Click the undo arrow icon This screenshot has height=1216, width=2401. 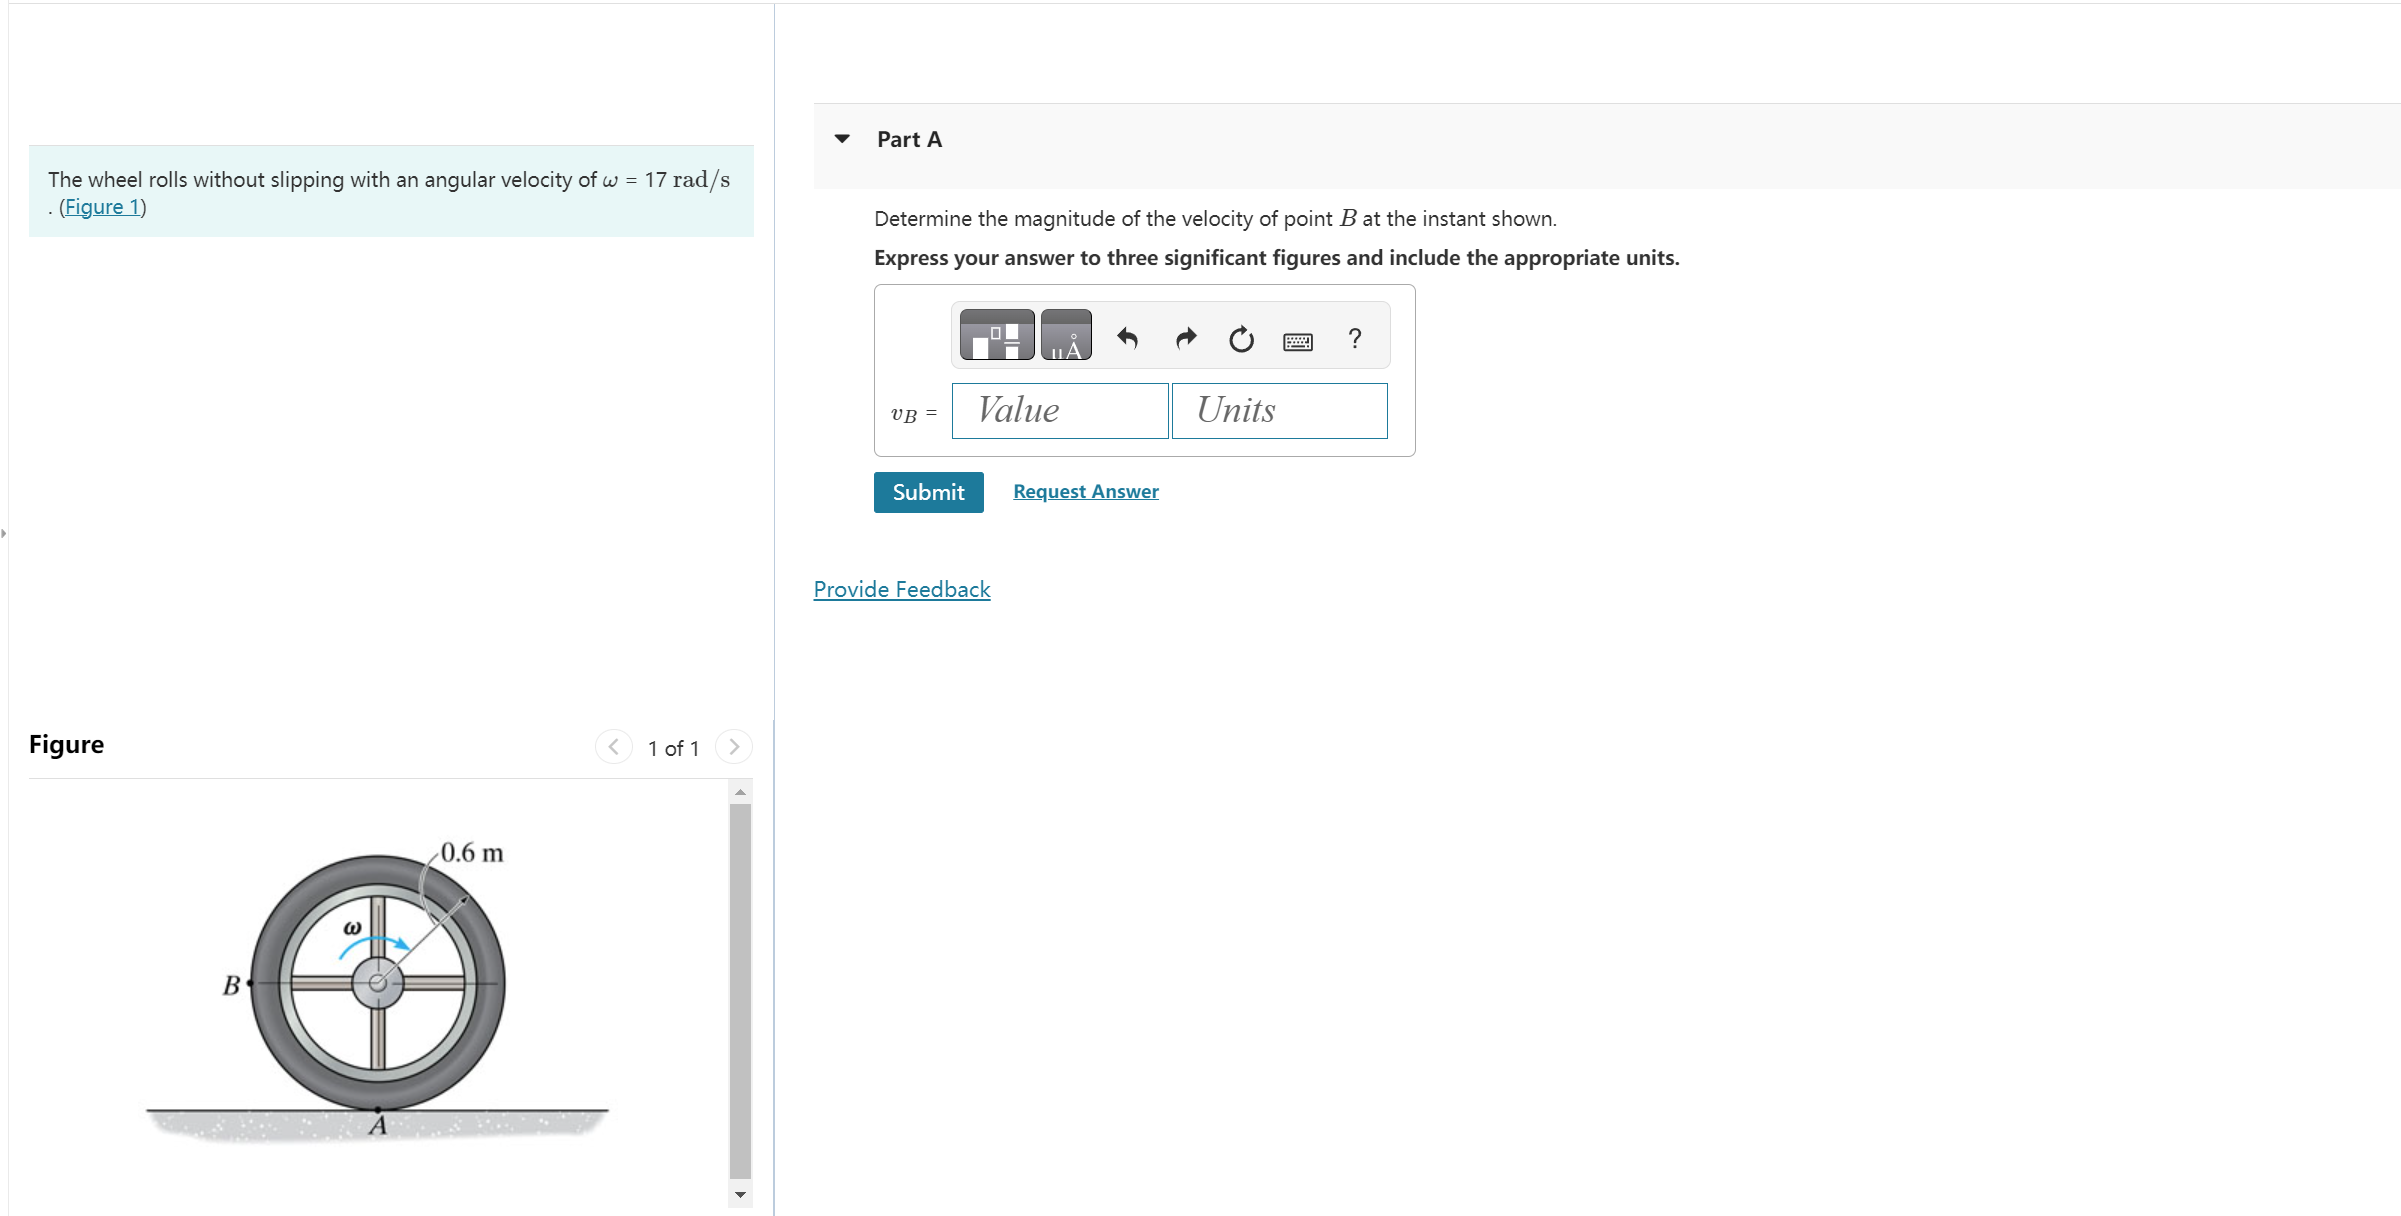[1127, 338]
